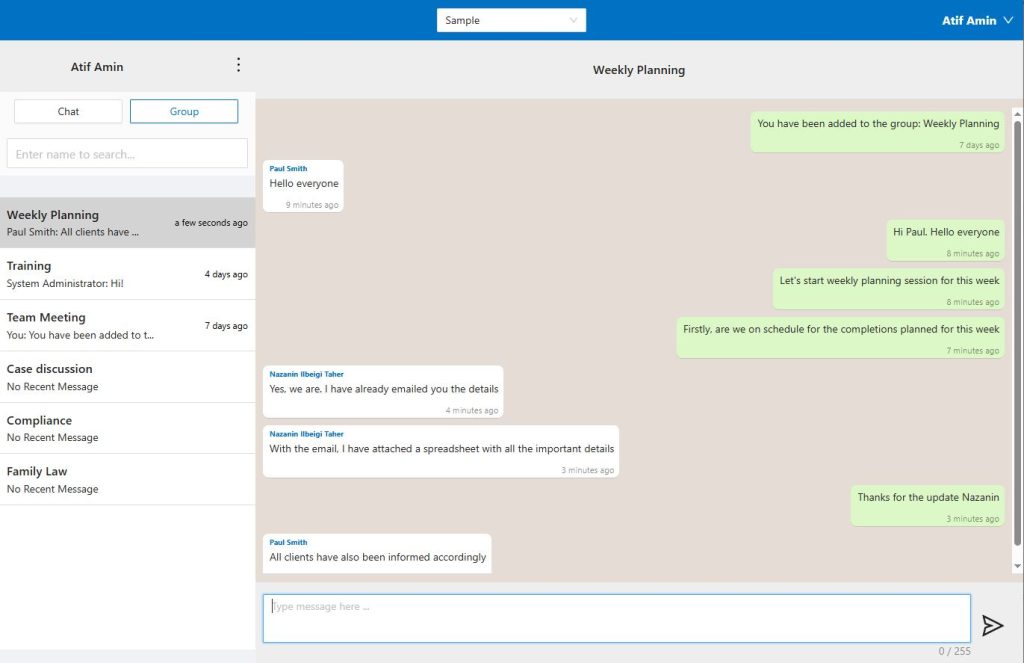Image resolution: width=1024 pixels, height=663 pixels.
Task: Click Nazanin Ilbeigi Taher's name on spreadsheet message
Action: pyautogui.click(x=306, y=434)
